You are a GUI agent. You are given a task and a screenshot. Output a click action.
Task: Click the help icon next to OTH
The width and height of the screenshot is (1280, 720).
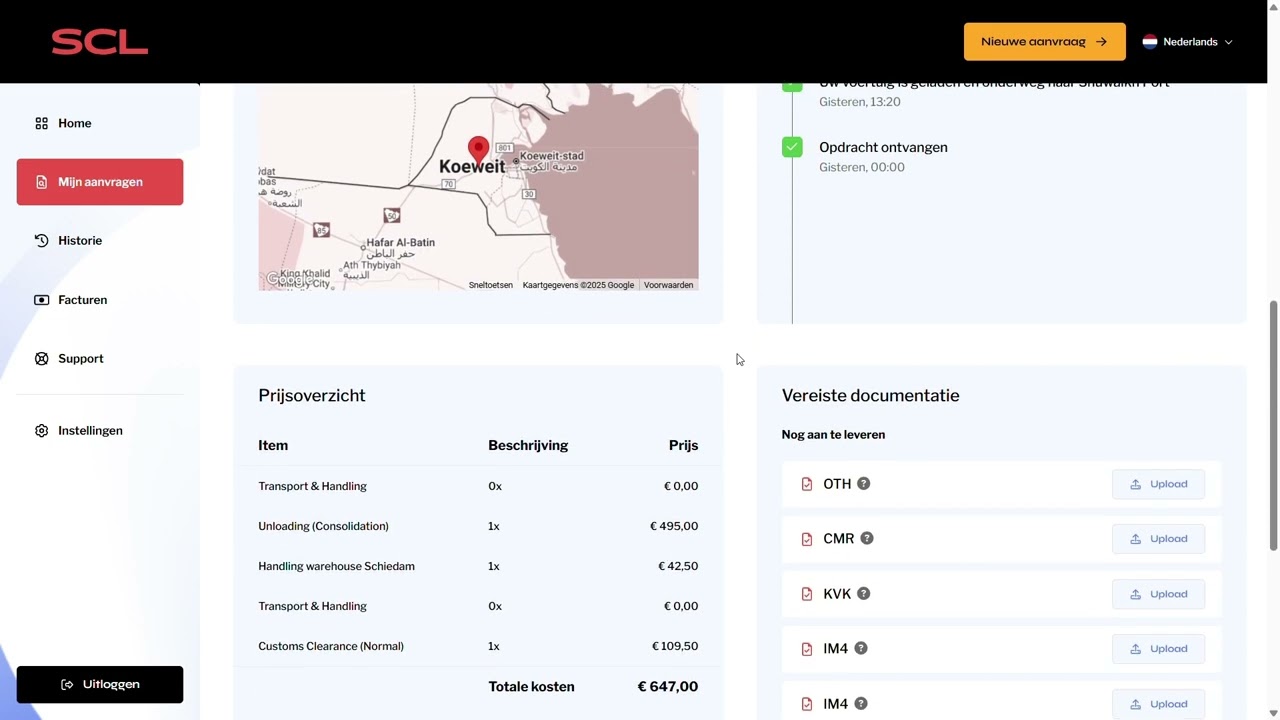click(x=864, y=484)
